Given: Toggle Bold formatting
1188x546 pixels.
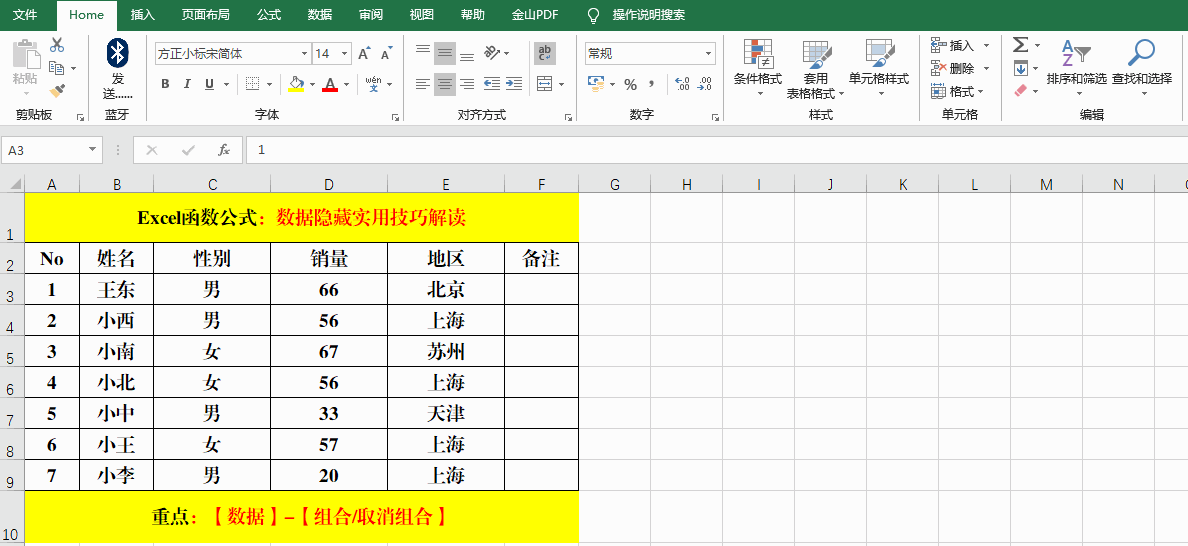Looking at the screenshot, I should coord(165,84).
